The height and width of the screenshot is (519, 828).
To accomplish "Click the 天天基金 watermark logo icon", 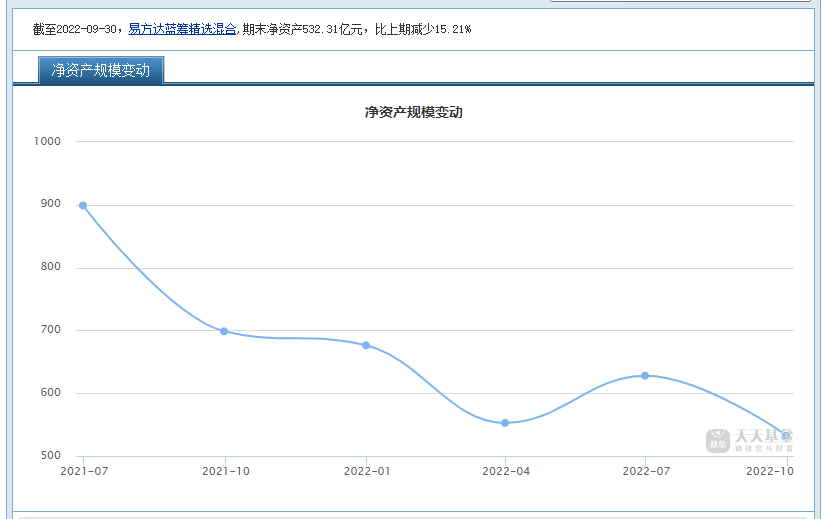I will tap(718, 441).
